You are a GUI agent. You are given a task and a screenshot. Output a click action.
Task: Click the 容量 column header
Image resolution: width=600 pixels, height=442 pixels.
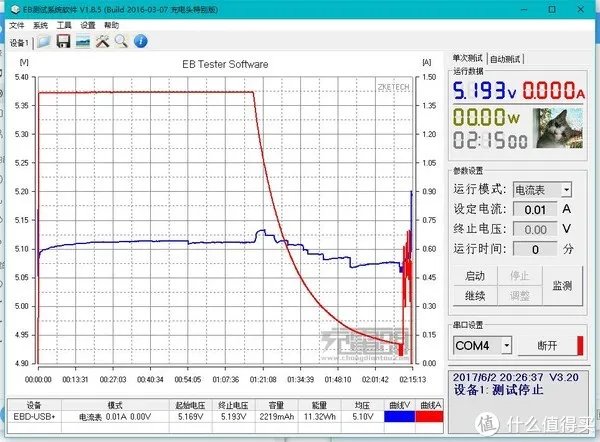coord(276,405)
